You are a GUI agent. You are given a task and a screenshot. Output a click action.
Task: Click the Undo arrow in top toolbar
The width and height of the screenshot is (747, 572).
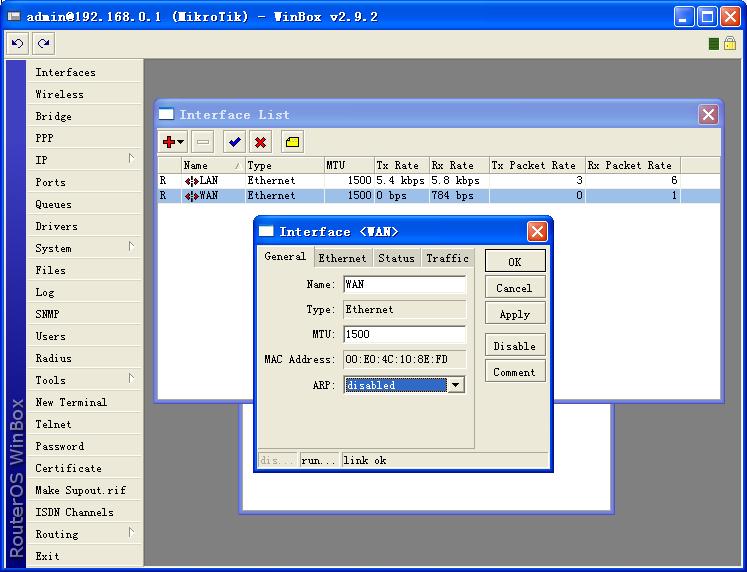pos(18,44)
